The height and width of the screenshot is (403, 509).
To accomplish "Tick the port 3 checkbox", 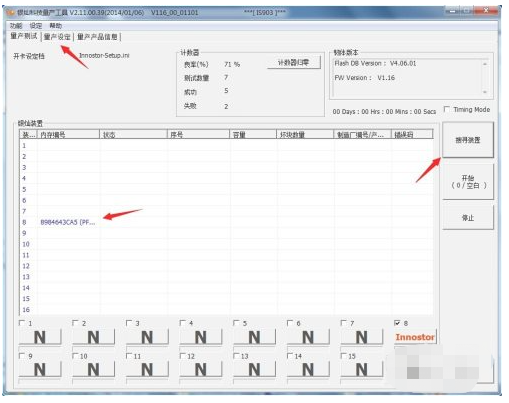I will 129,323.
